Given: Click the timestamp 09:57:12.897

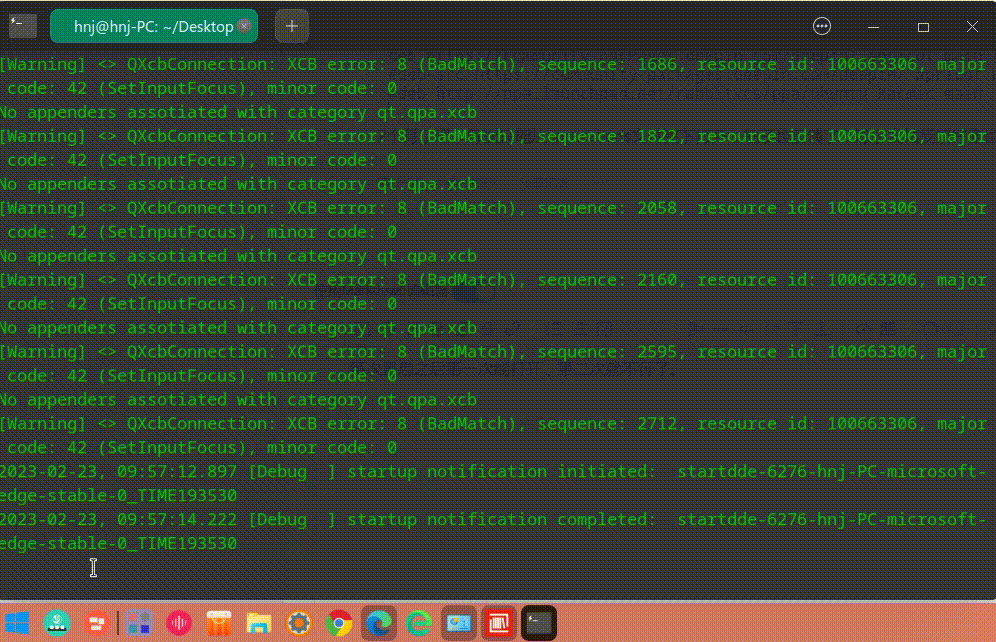Looking at the screenshot, I should pos(177,471).
